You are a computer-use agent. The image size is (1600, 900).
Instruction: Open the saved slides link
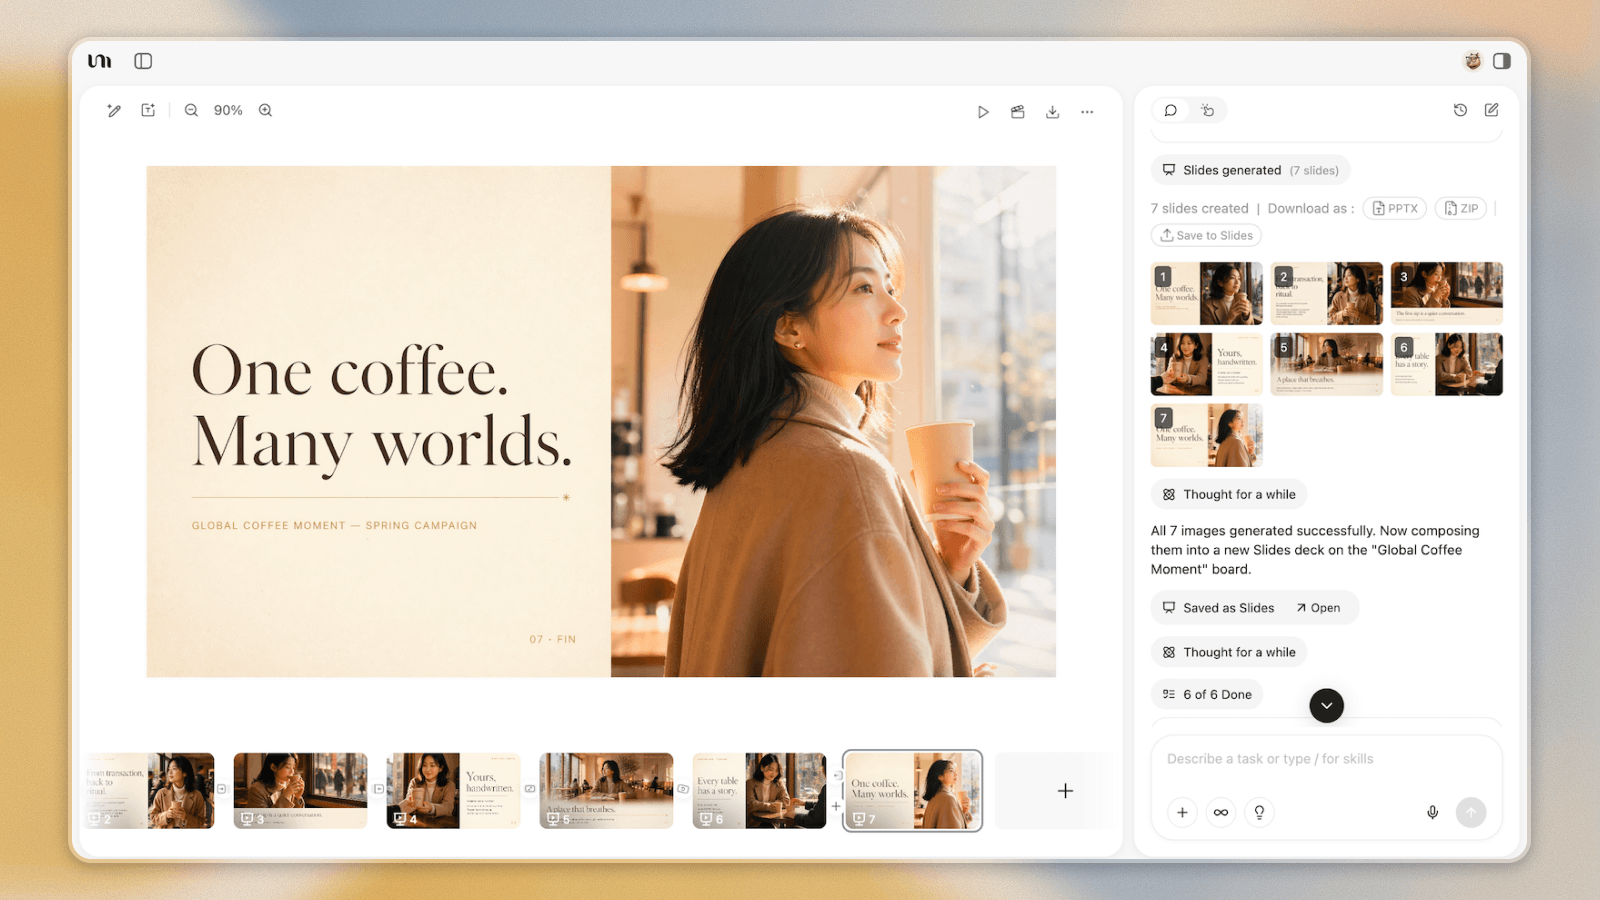(x=1318, y=608)
